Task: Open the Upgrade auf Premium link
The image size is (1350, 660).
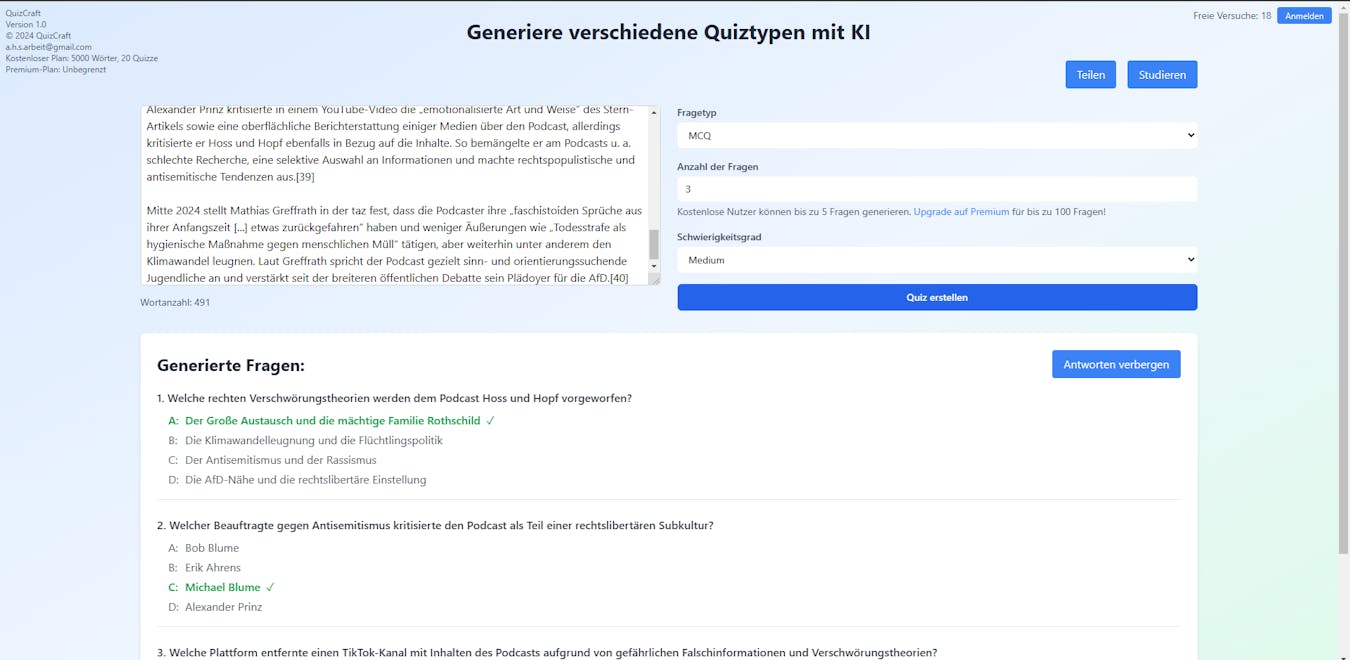Action: click(961, 212)
